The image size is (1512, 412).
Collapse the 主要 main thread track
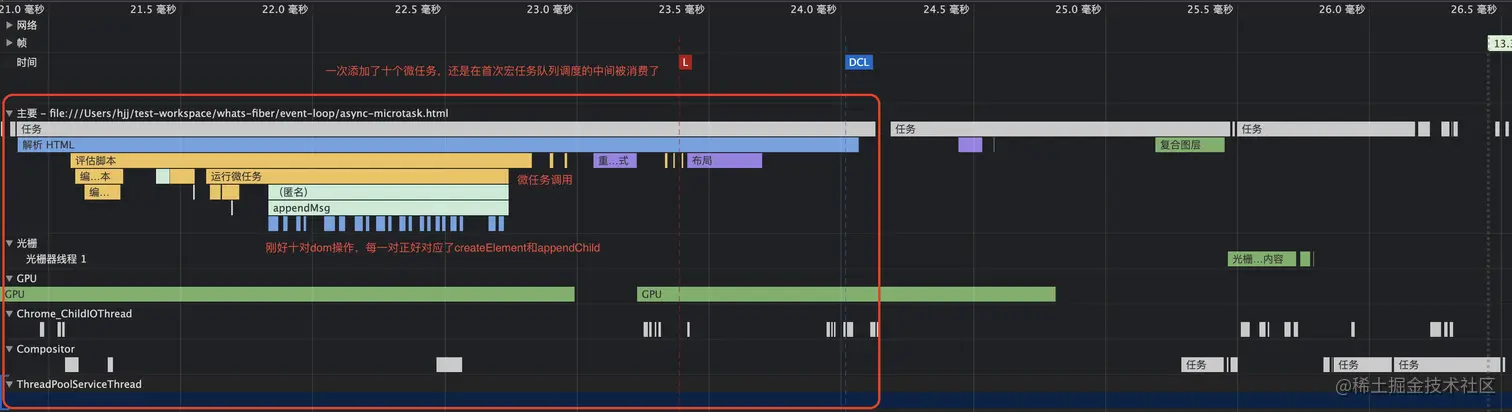tap(10, 113)
